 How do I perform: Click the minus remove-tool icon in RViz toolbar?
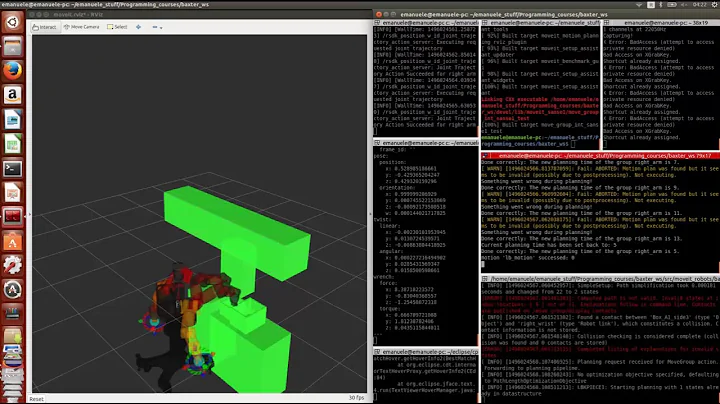tap(155, 27)
